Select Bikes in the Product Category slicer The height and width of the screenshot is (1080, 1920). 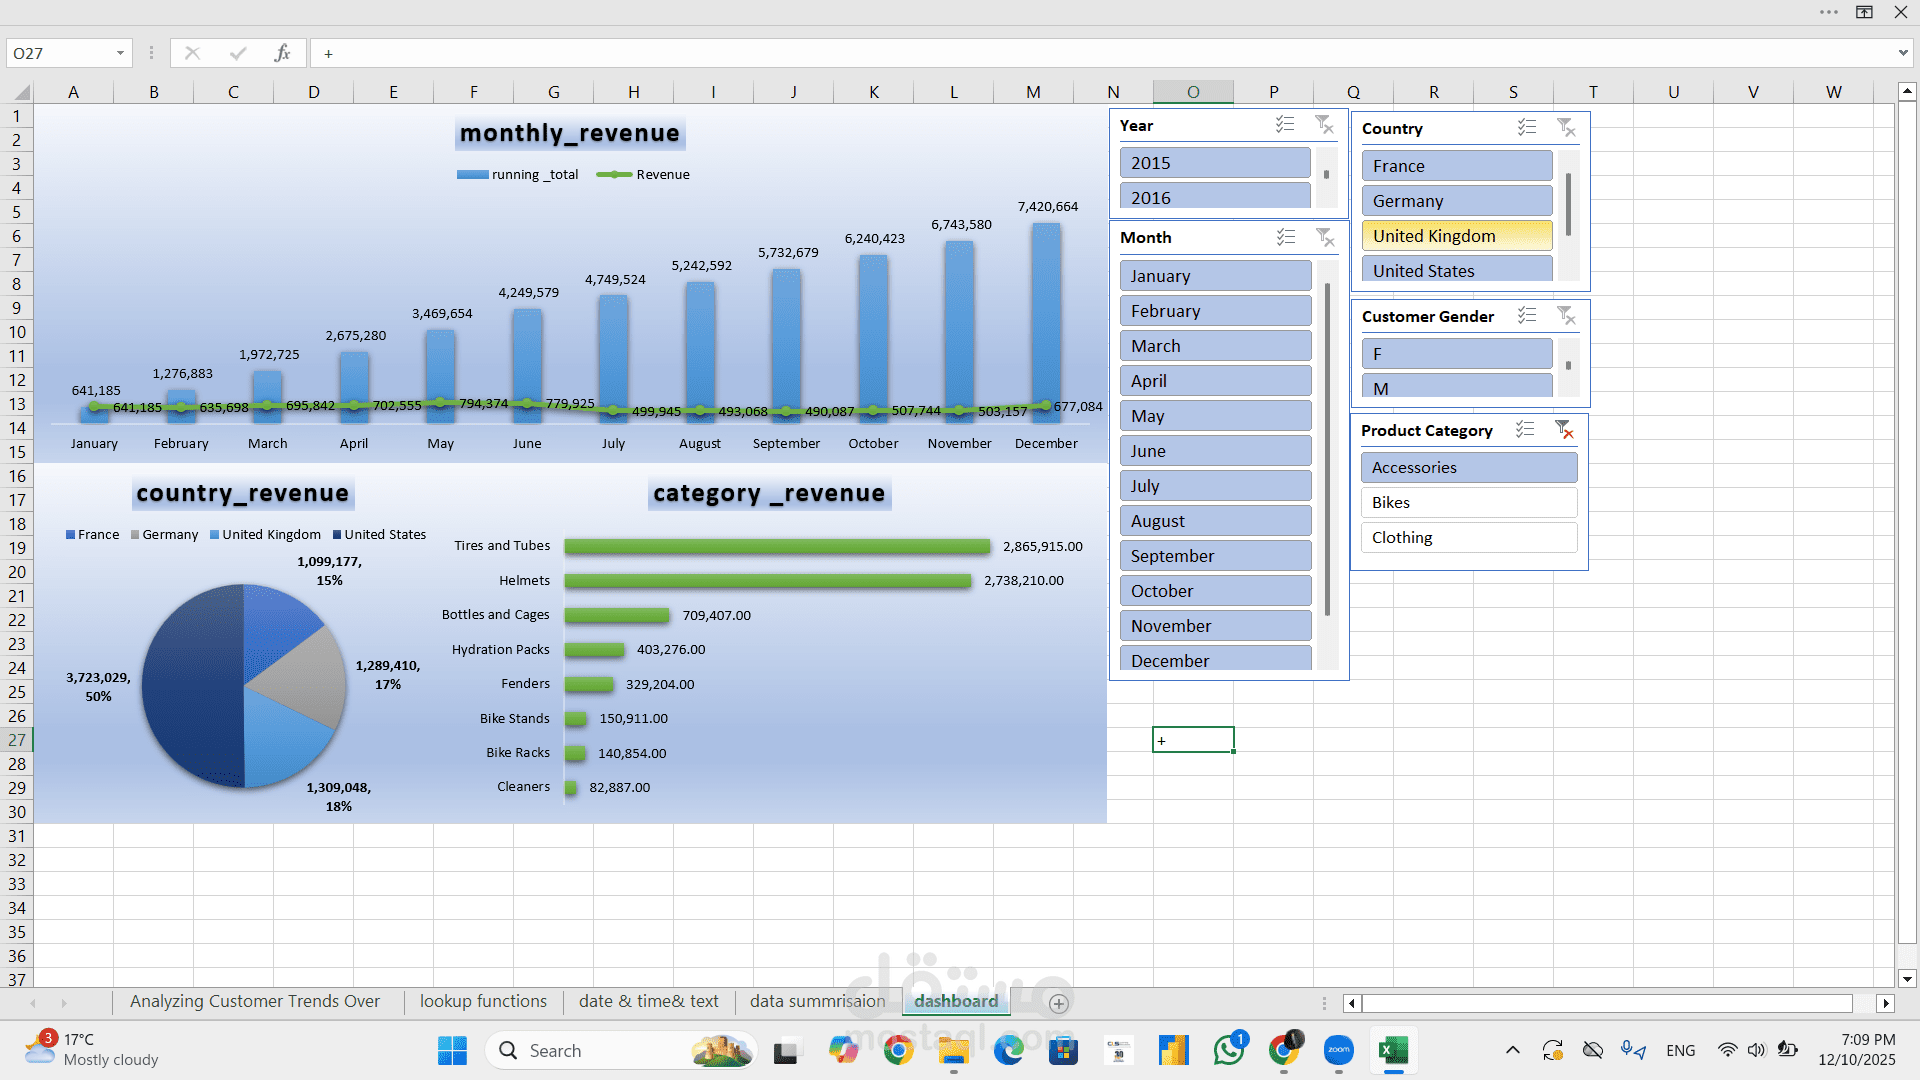(1468, 502)
